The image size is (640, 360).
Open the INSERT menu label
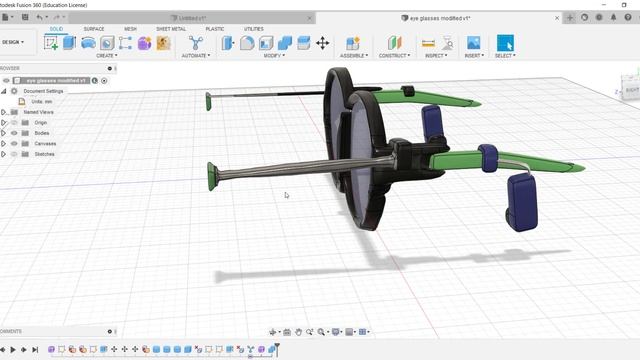[x=474, y=56]
